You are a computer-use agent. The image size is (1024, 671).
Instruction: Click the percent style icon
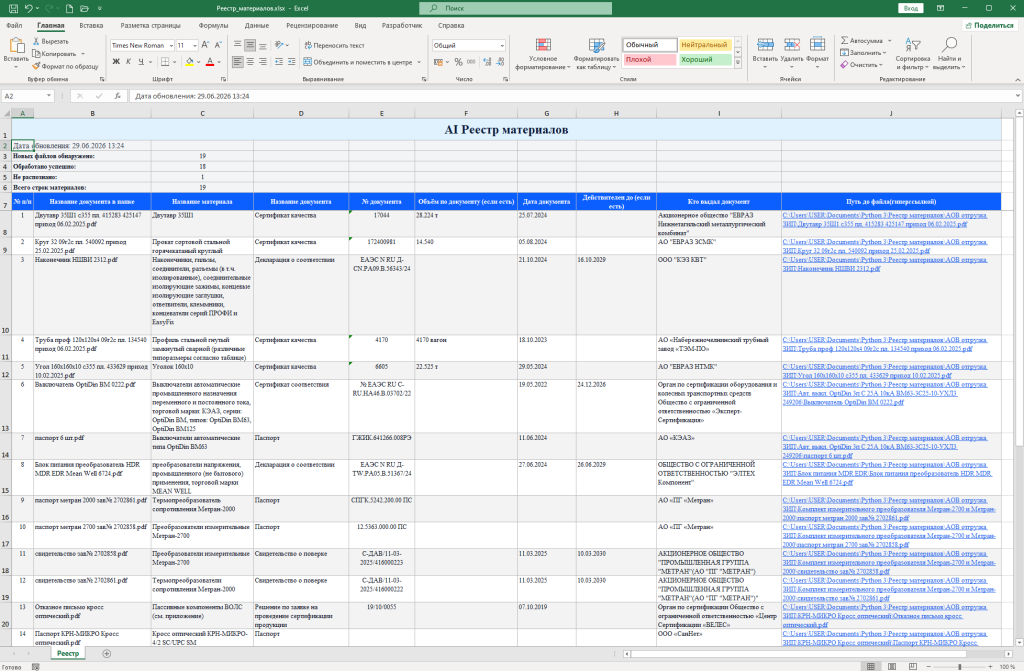(x=458, y=61)
